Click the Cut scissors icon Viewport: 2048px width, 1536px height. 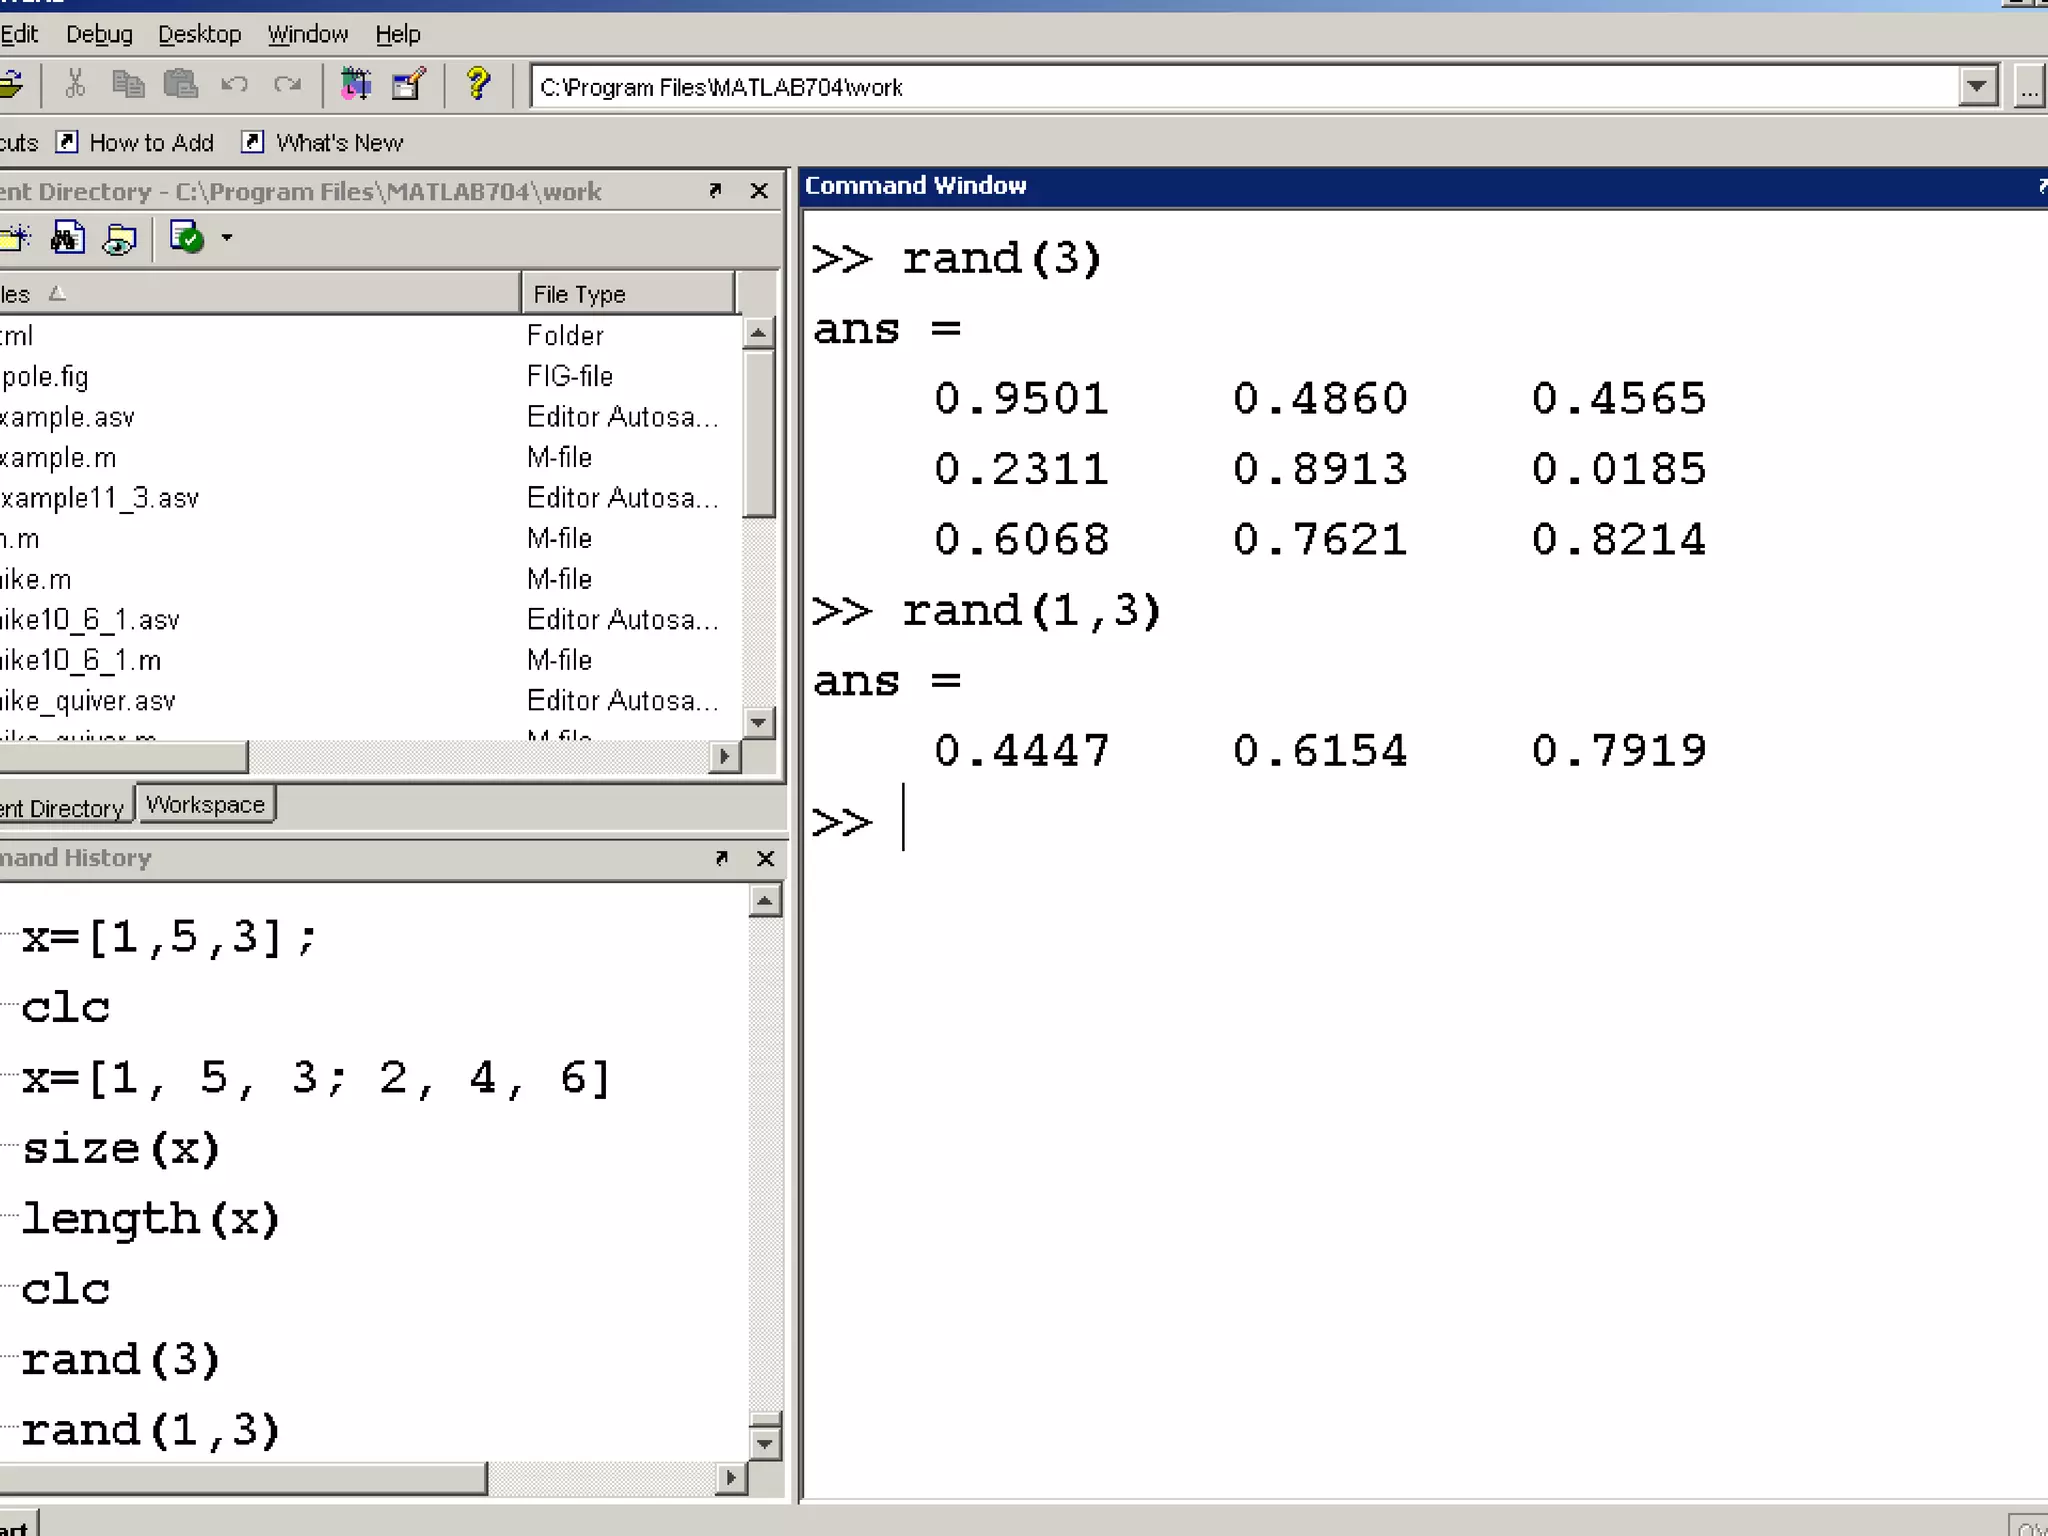[75, 85]
